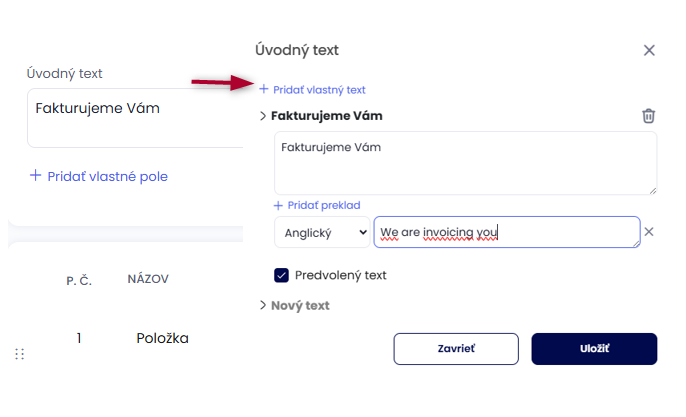
Task: Close the Úvodný text dialog
Action: (649, 50)
